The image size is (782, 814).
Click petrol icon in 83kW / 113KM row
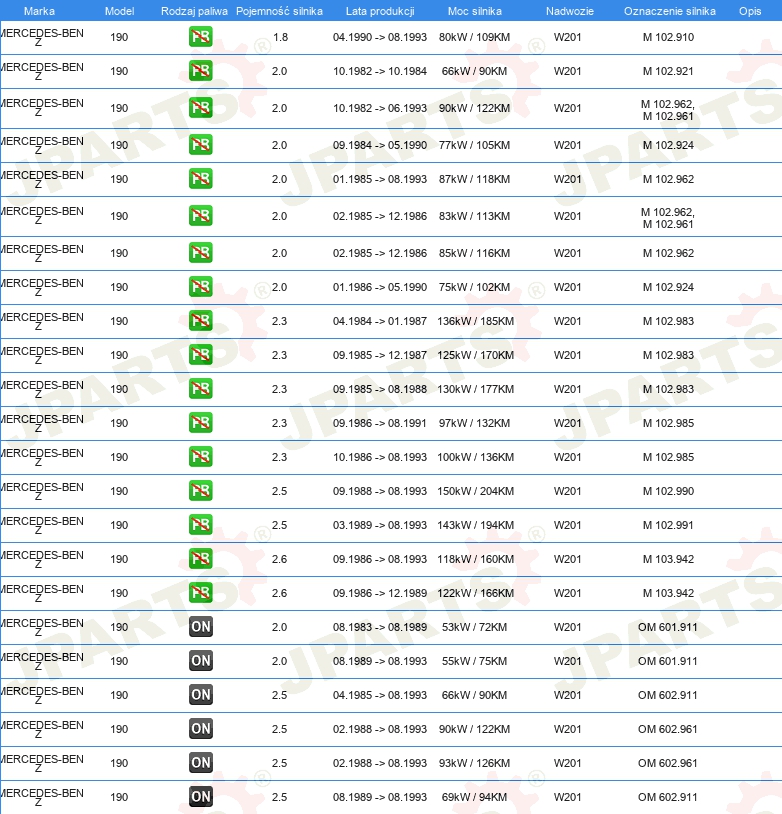point(200,216)
